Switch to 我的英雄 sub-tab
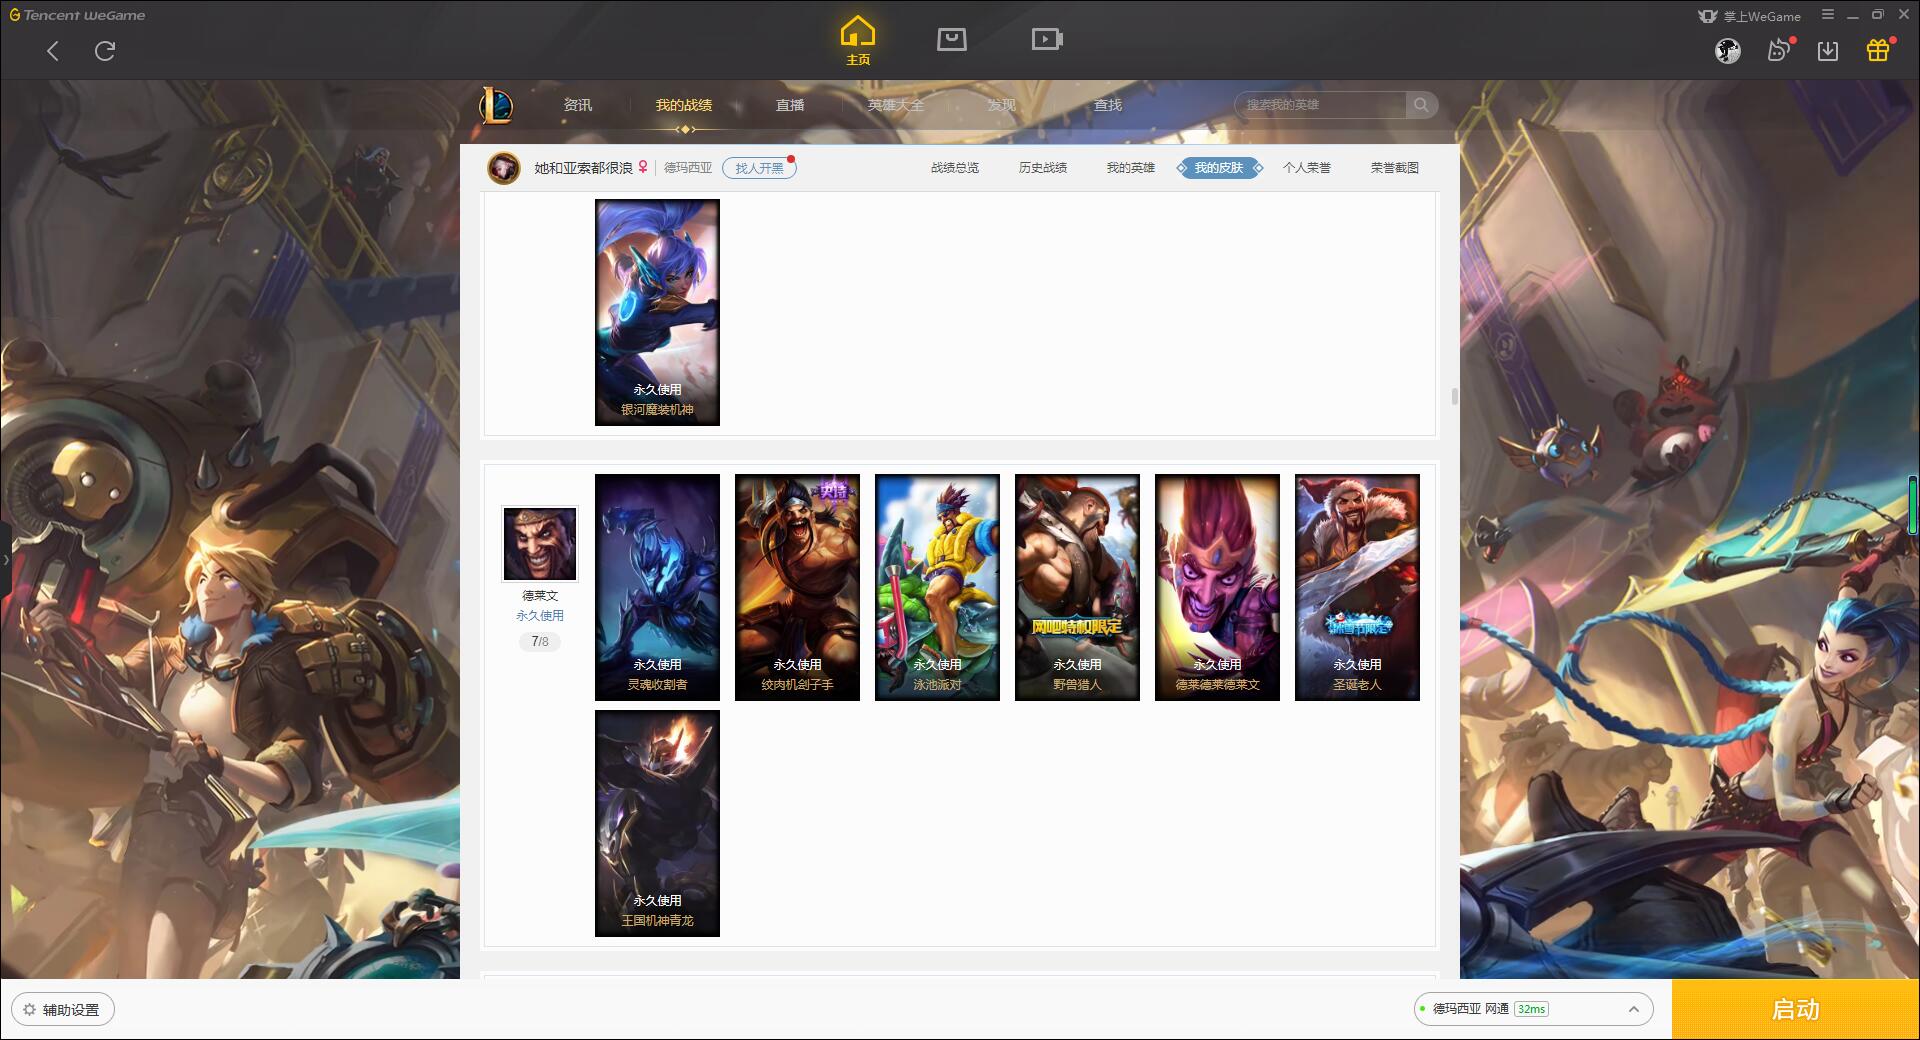Viewport: 1920px width, 1040px height. tap(1131, 168)
